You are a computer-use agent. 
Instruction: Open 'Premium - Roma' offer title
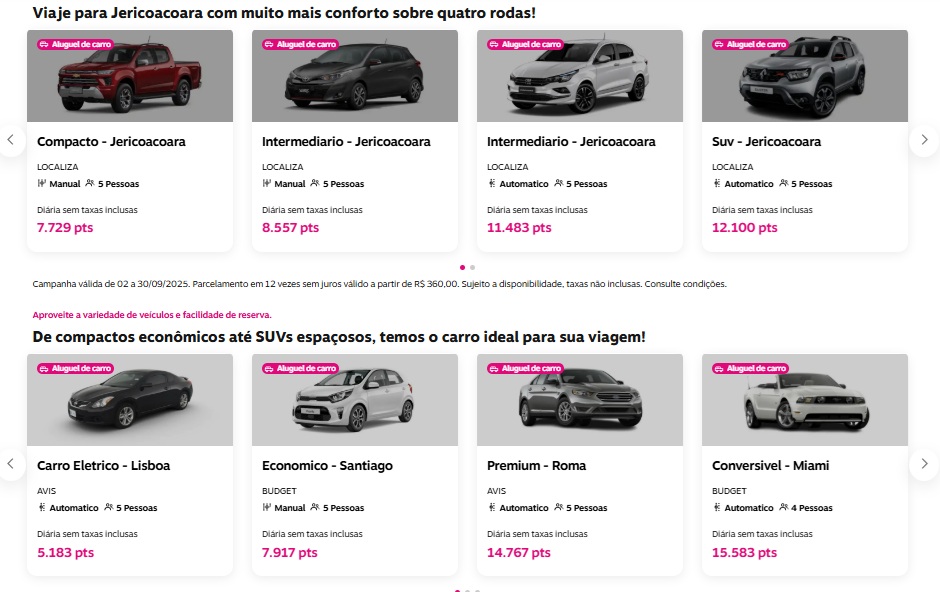(x=536, y=466)
